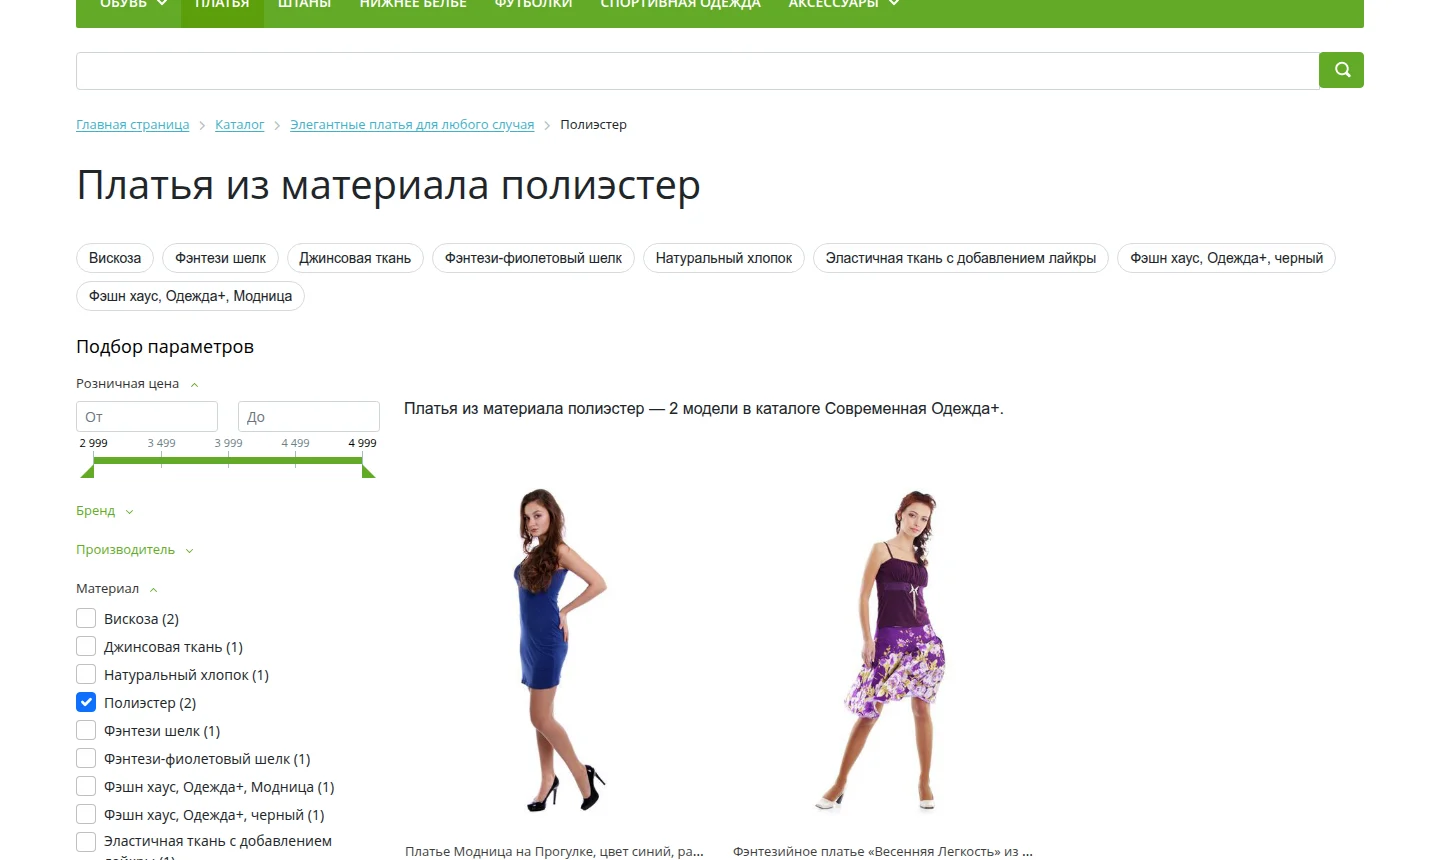Check the Джинсовая ткань (1) checkbox
The image size is (1440, 860).
pyautogui.click(x=86, y=647)
